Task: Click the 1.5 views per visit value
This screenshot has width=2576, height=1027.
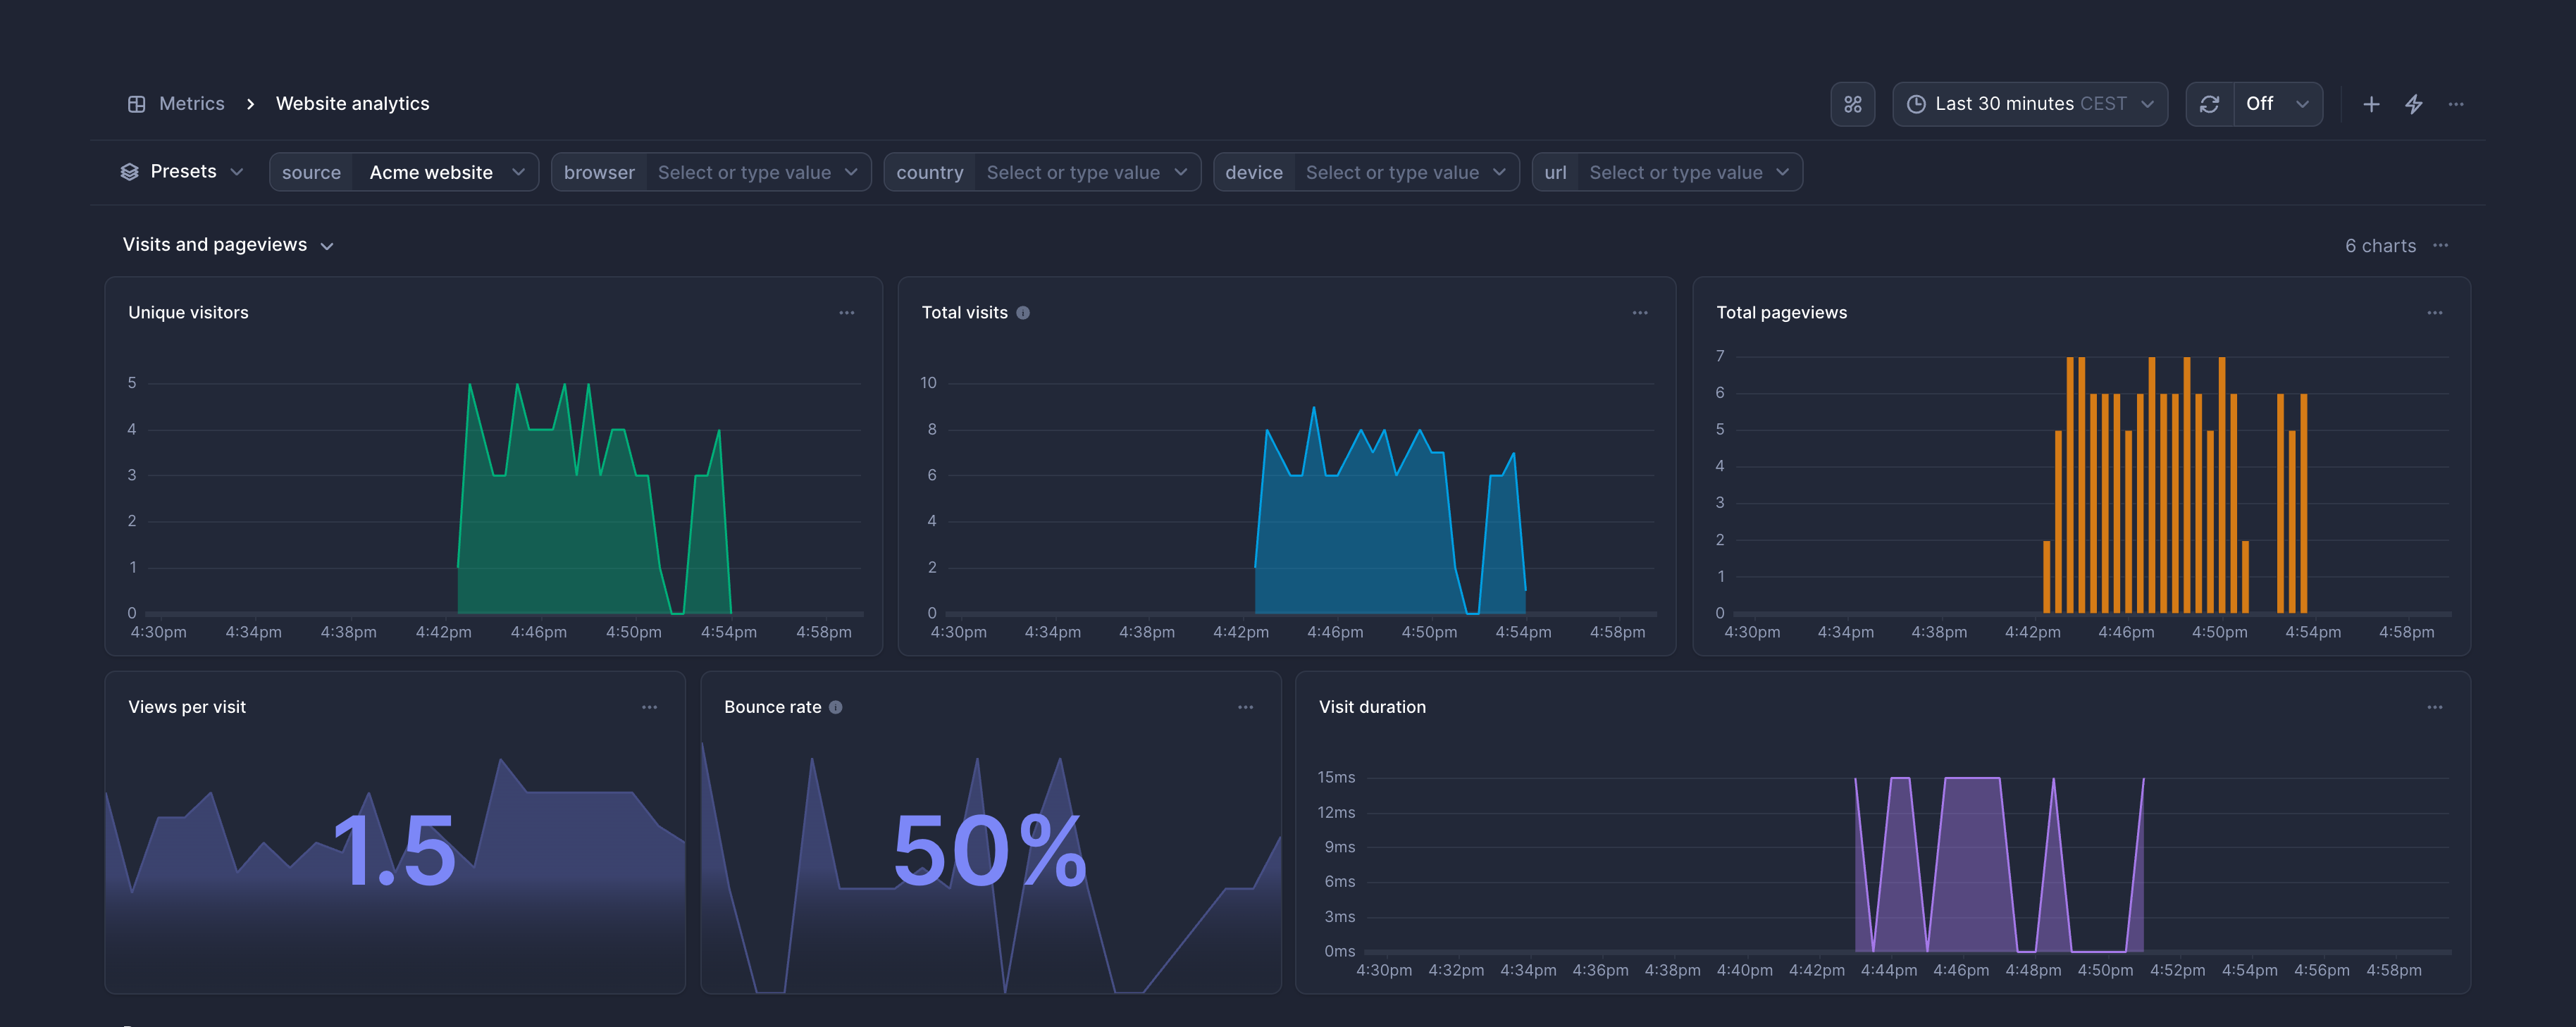Action: coord(394,851)
